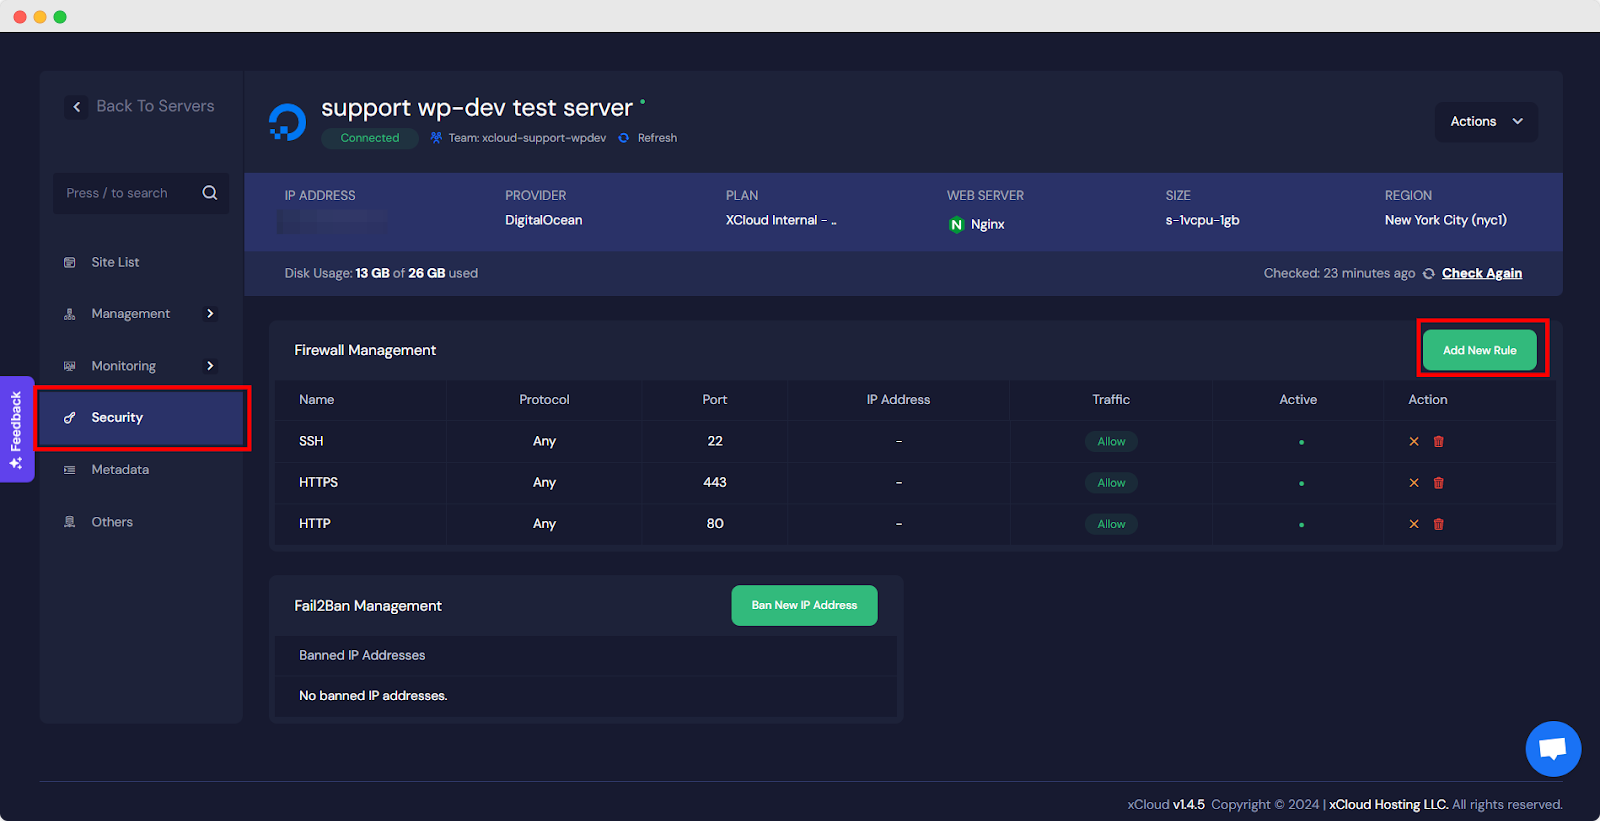Disable the SSH rule with X icon
The height and width of the screenshot is (821, 1600).
pyautogui.click(x=1414, y=441)
